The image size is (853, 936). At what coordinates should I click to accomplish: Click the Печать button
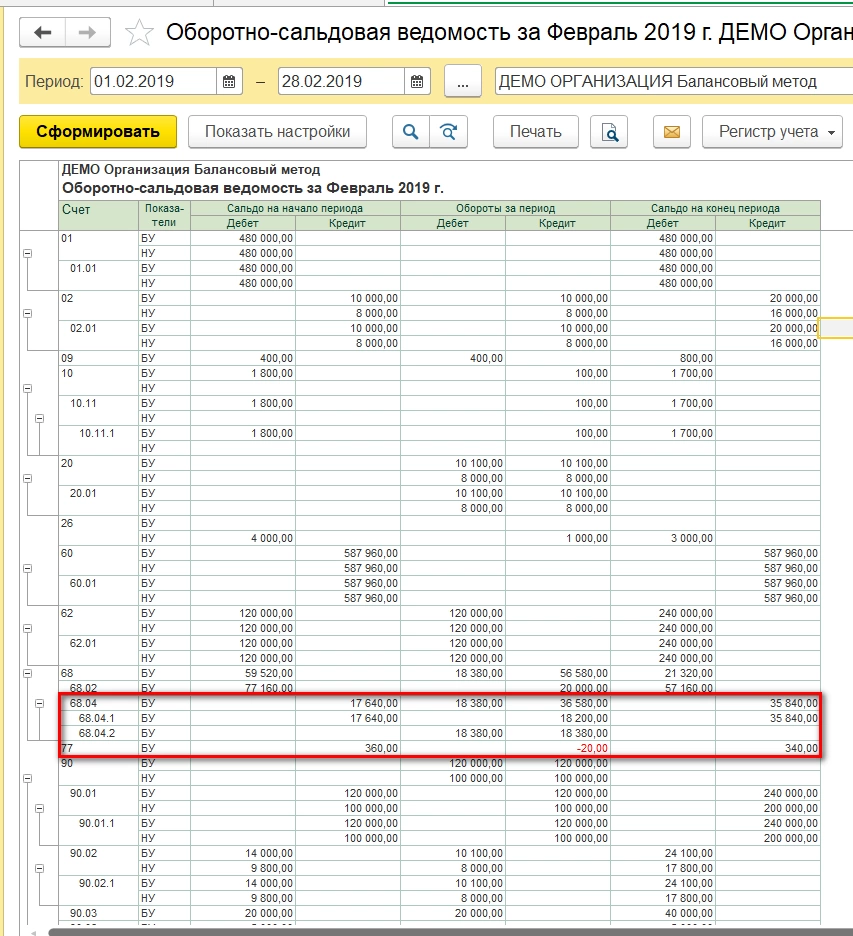point(535,132)
